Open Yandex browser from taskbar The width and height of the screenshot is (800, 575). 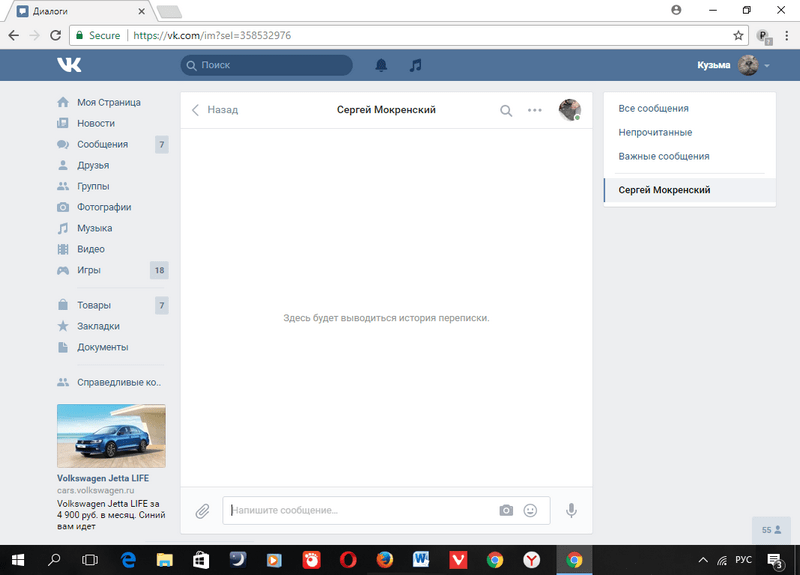tap(531, 560)
